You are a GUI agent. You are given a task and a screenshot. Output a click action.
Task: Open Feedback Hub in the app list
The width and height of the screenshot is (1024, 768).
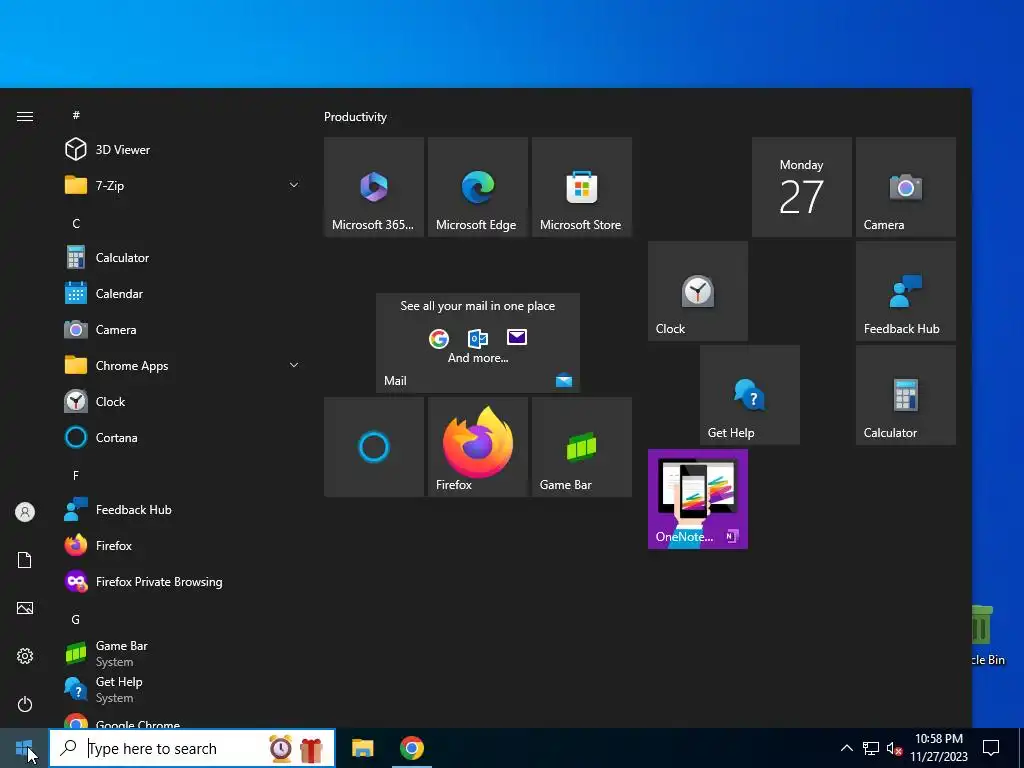coord(183,510)
